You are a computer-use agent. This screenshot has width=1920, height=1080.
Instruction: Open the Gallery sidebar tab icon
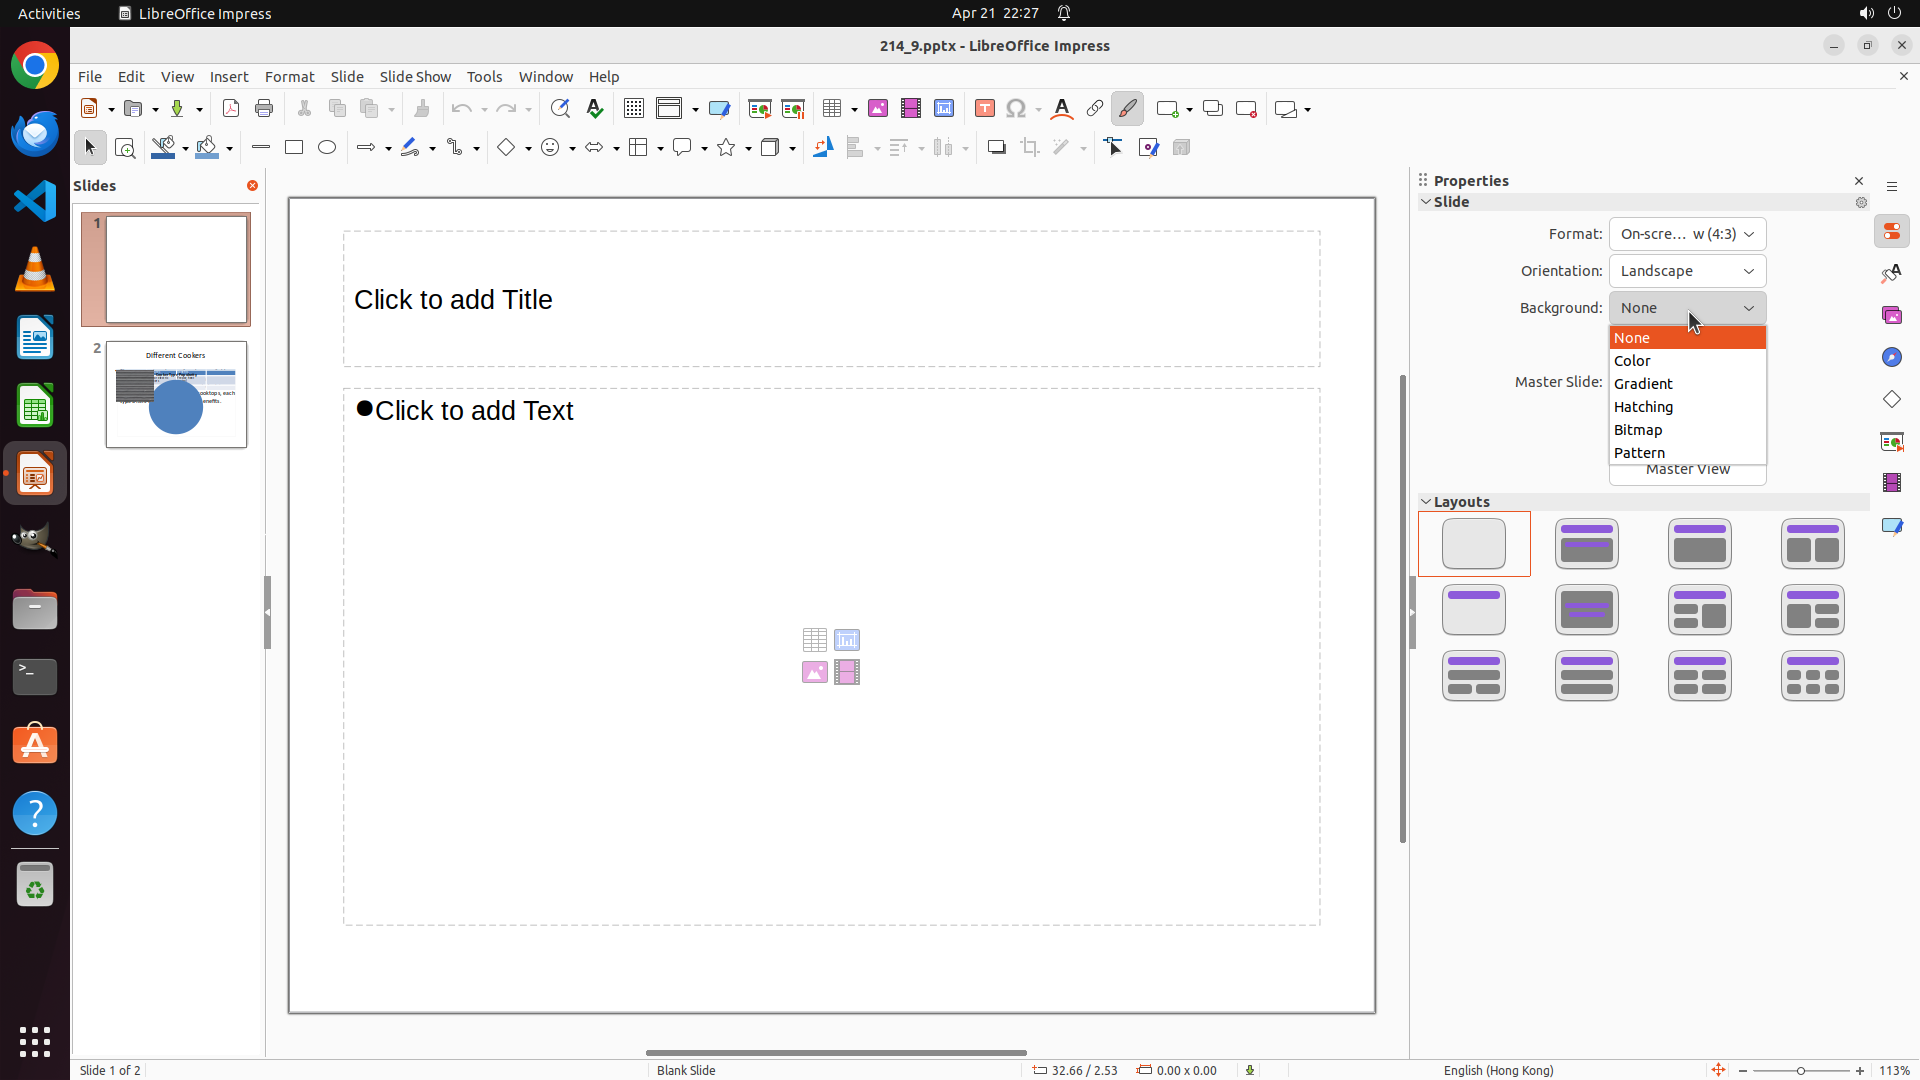(x=1892, y=315)
